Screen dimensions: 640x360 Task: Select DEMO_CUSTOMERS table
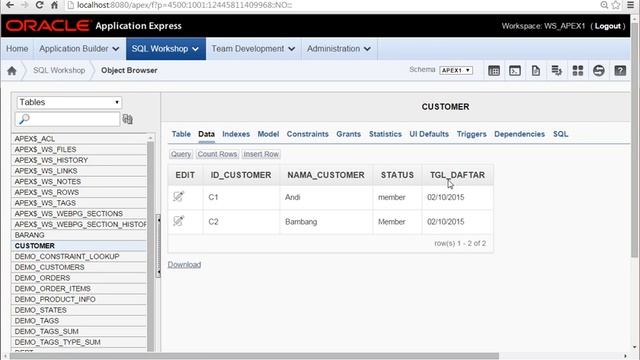79,267
